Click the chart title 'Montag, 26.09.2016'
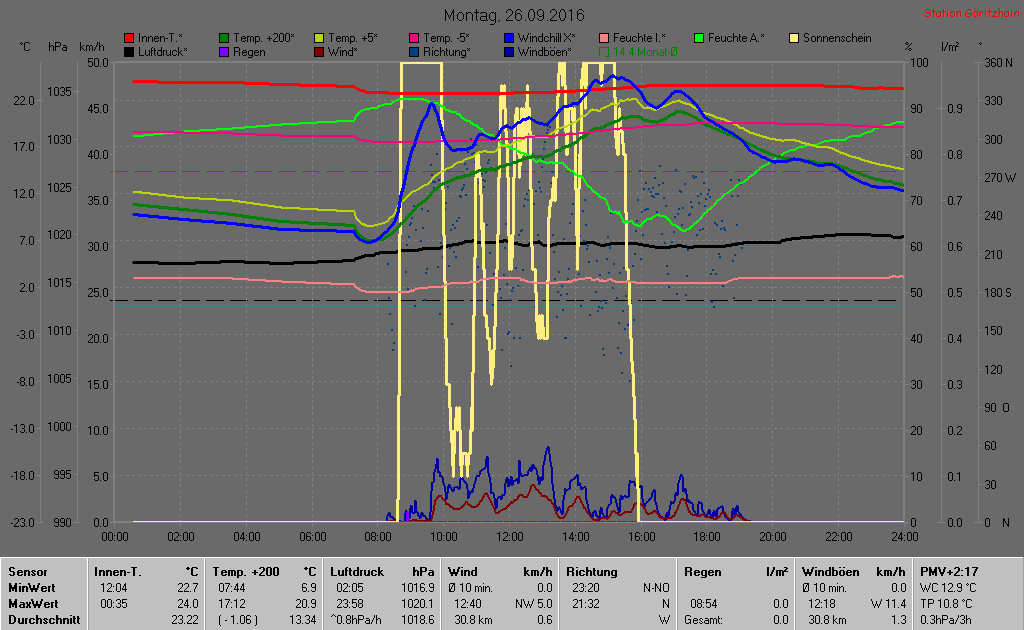 514,15
